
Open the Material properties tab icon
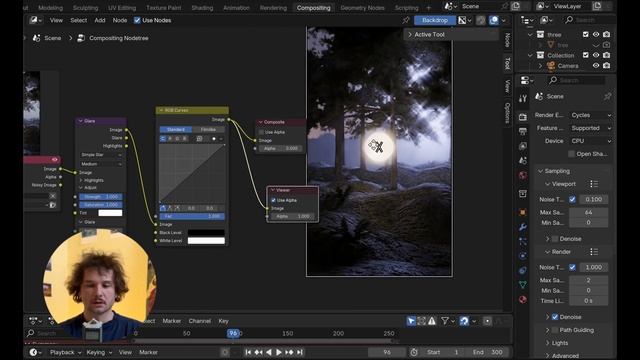click(523, 300)
